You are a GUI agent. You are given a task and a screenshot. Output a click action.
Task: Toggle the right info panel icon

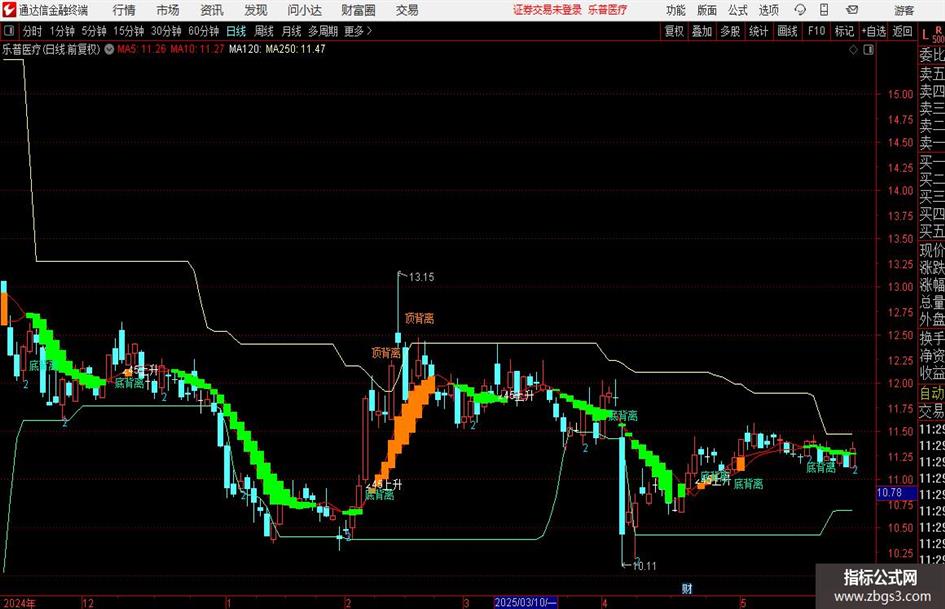coord(868,50)
